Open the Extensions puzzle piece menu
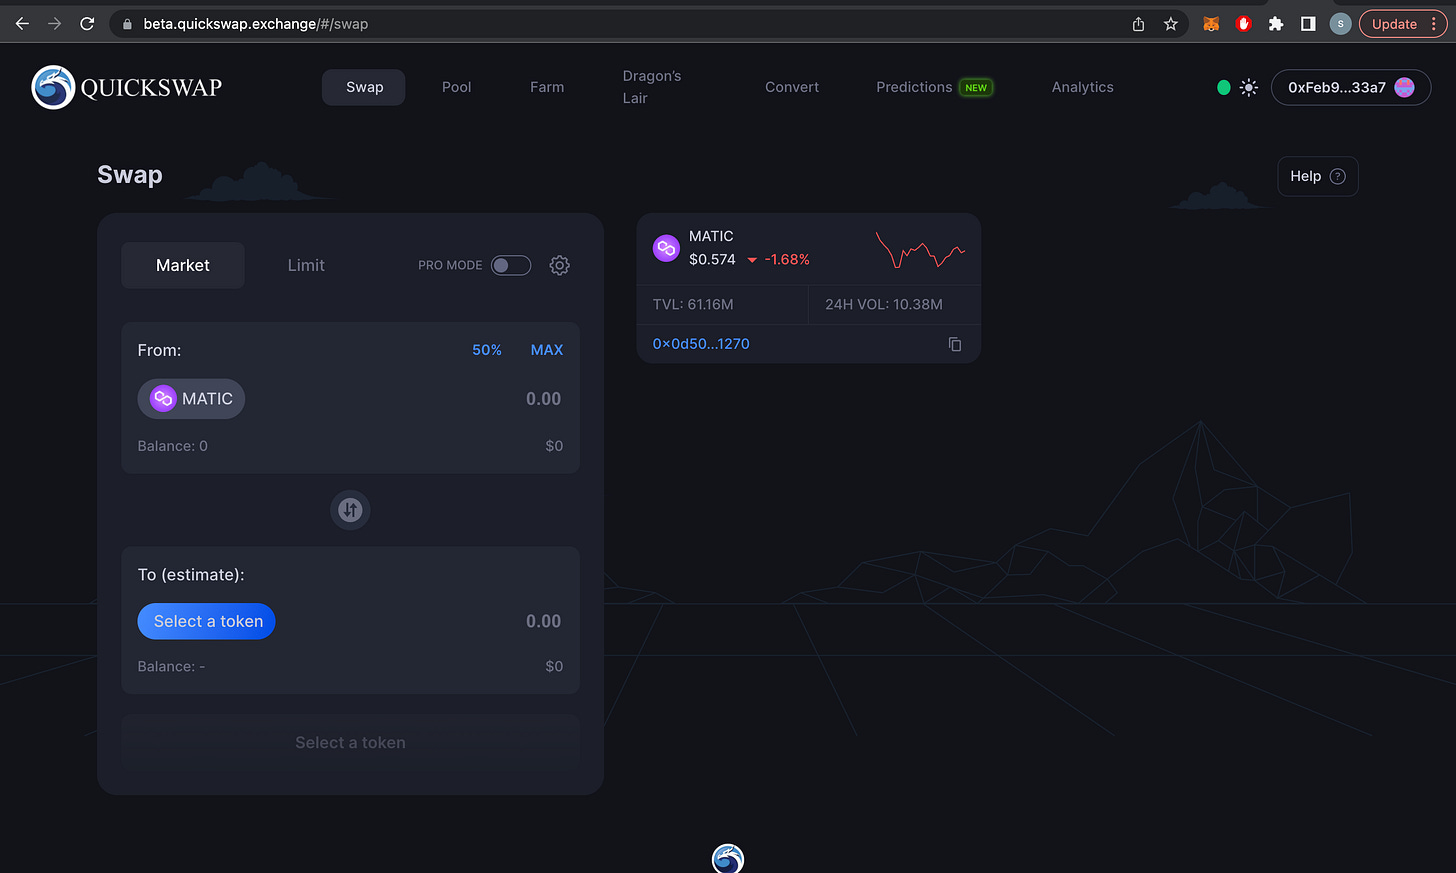The image size is (1456, 873). coord(1276,24)
